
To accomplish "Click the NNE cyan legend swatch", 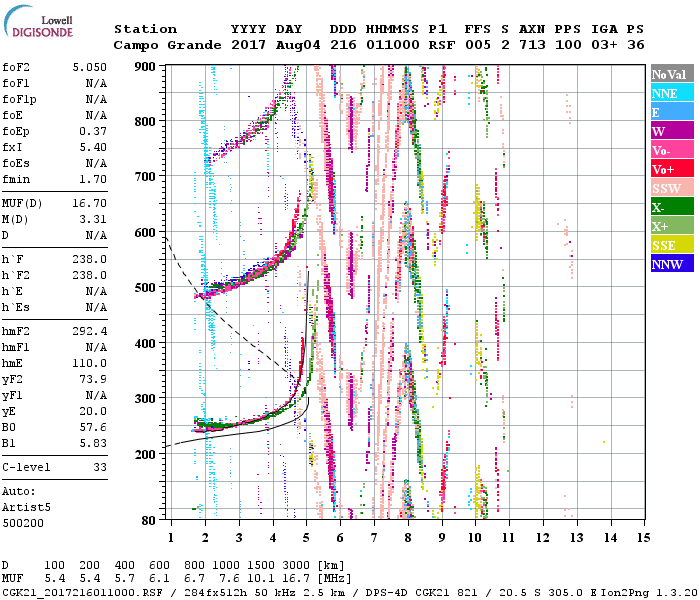I will click(671, 94).
